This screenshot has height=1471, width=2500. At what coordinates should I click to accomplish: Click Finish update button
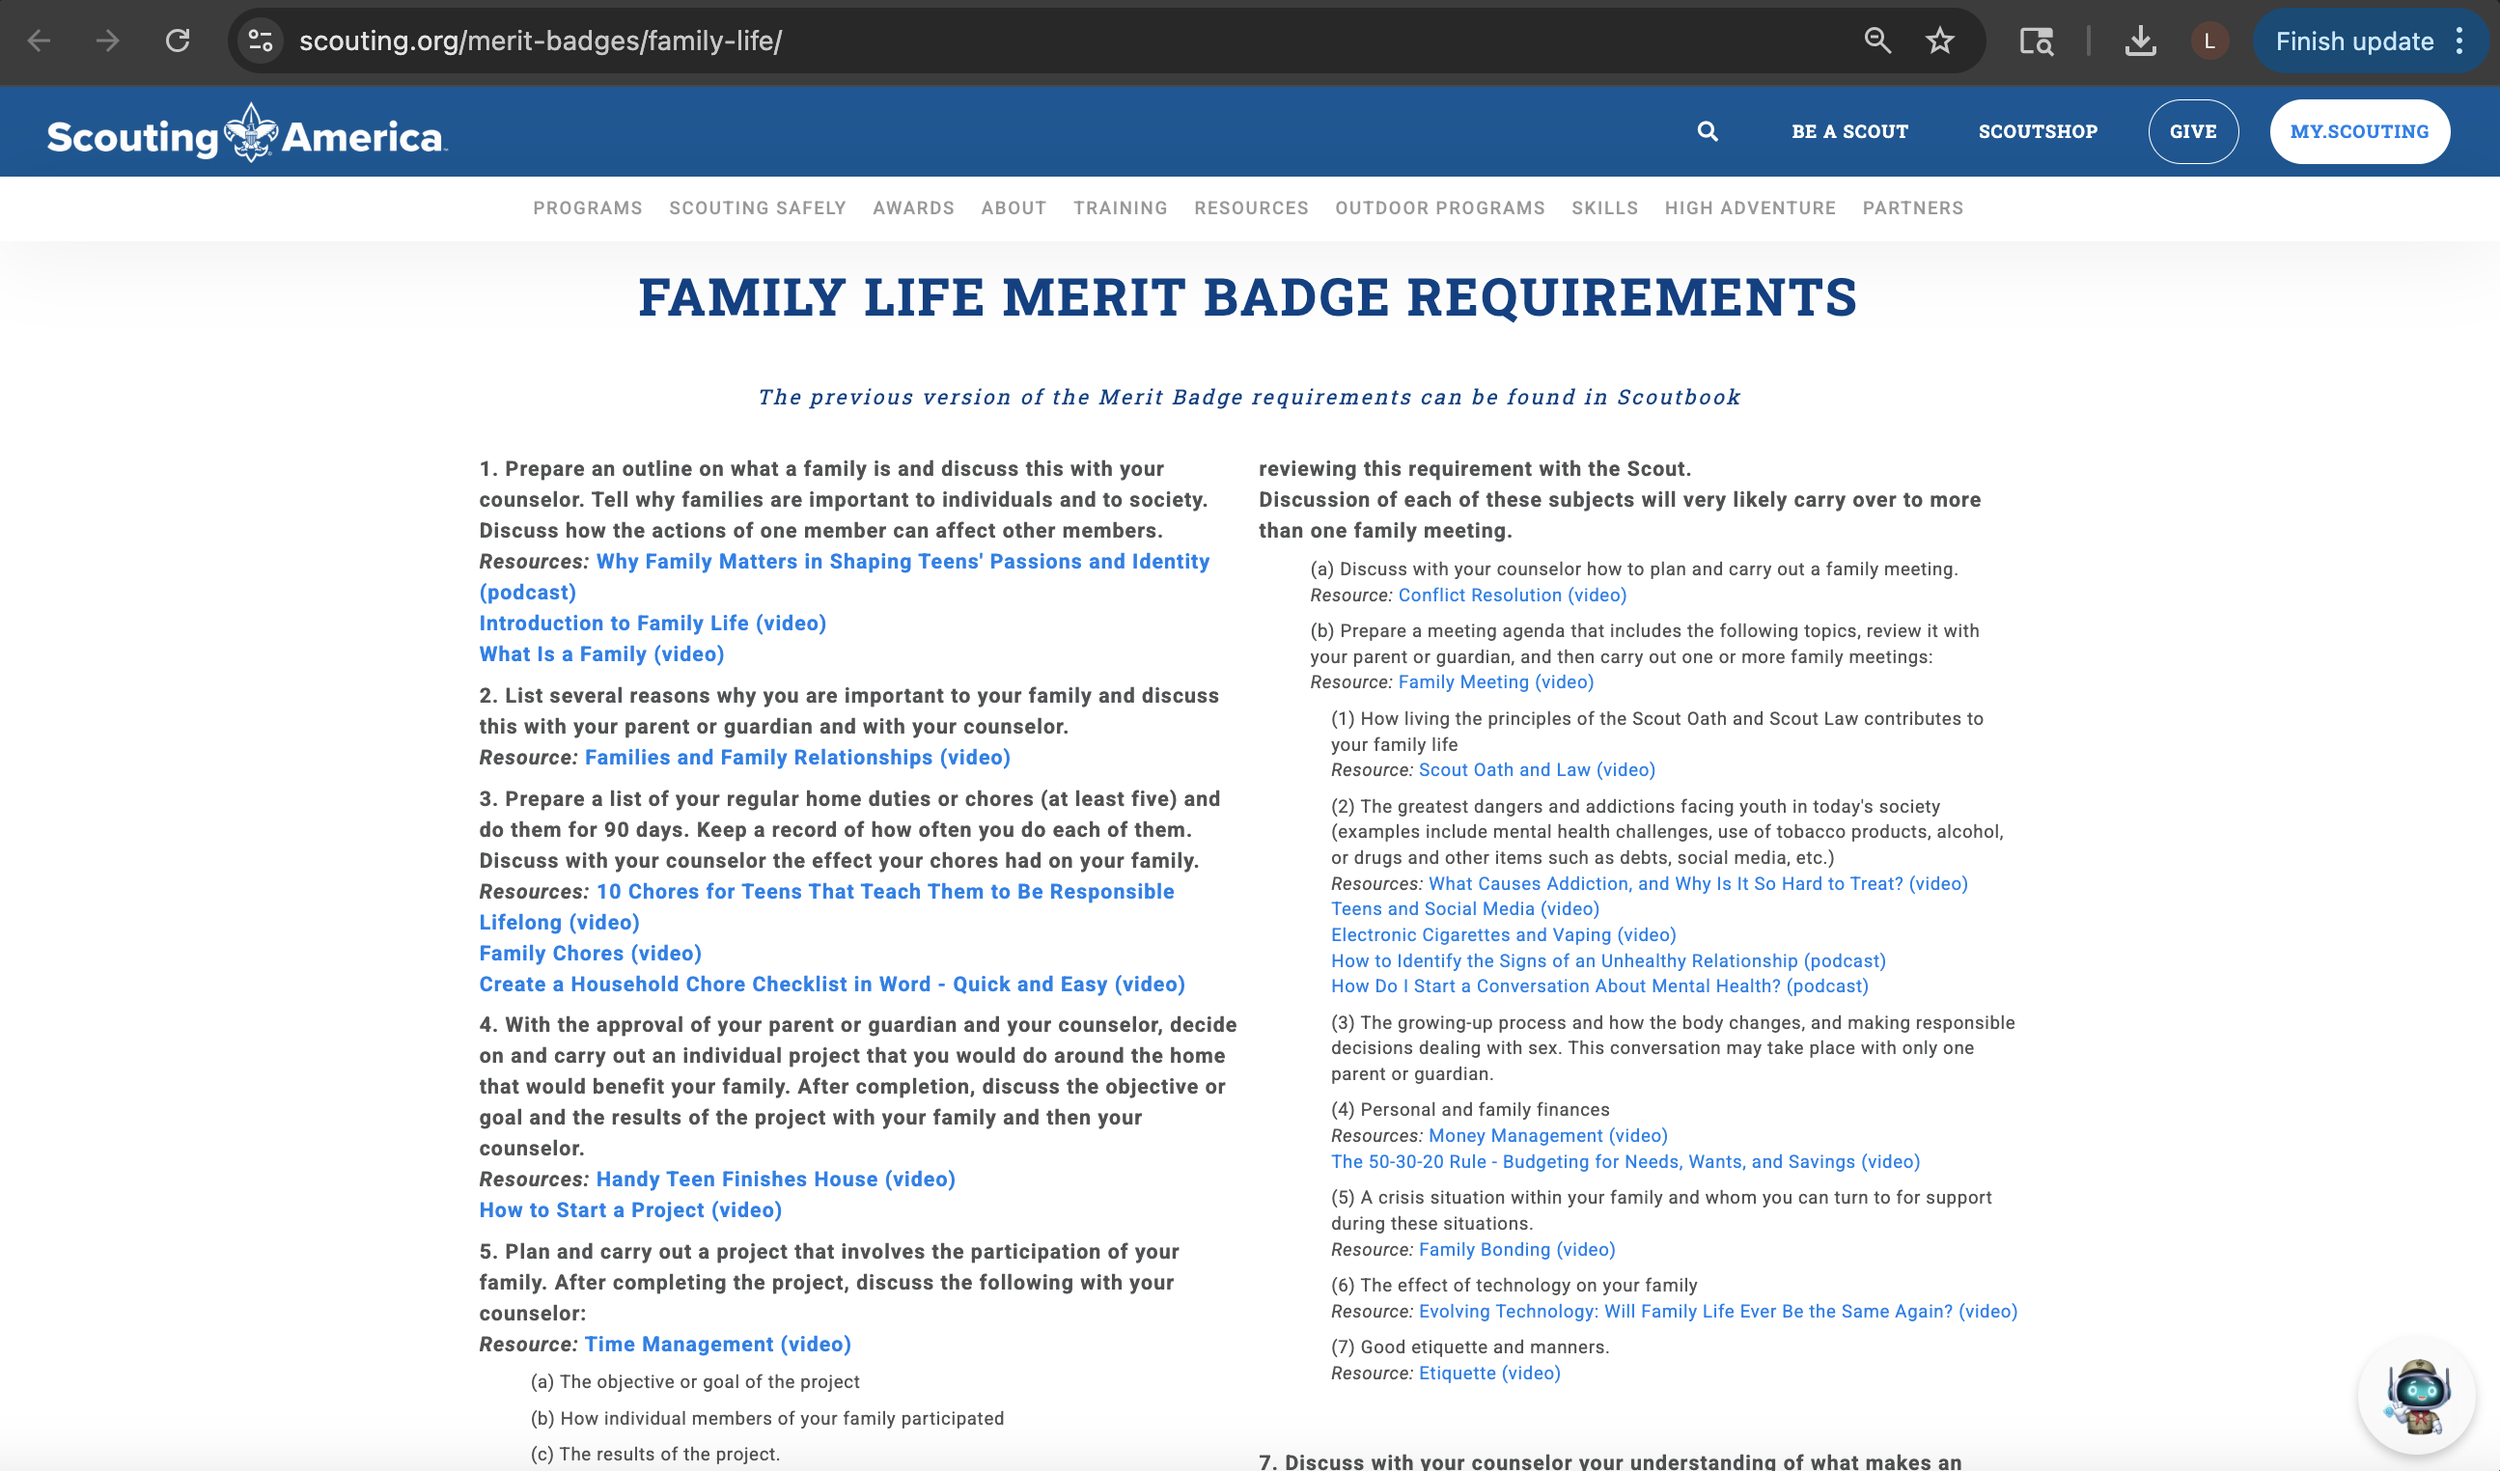pos(2353,41)
